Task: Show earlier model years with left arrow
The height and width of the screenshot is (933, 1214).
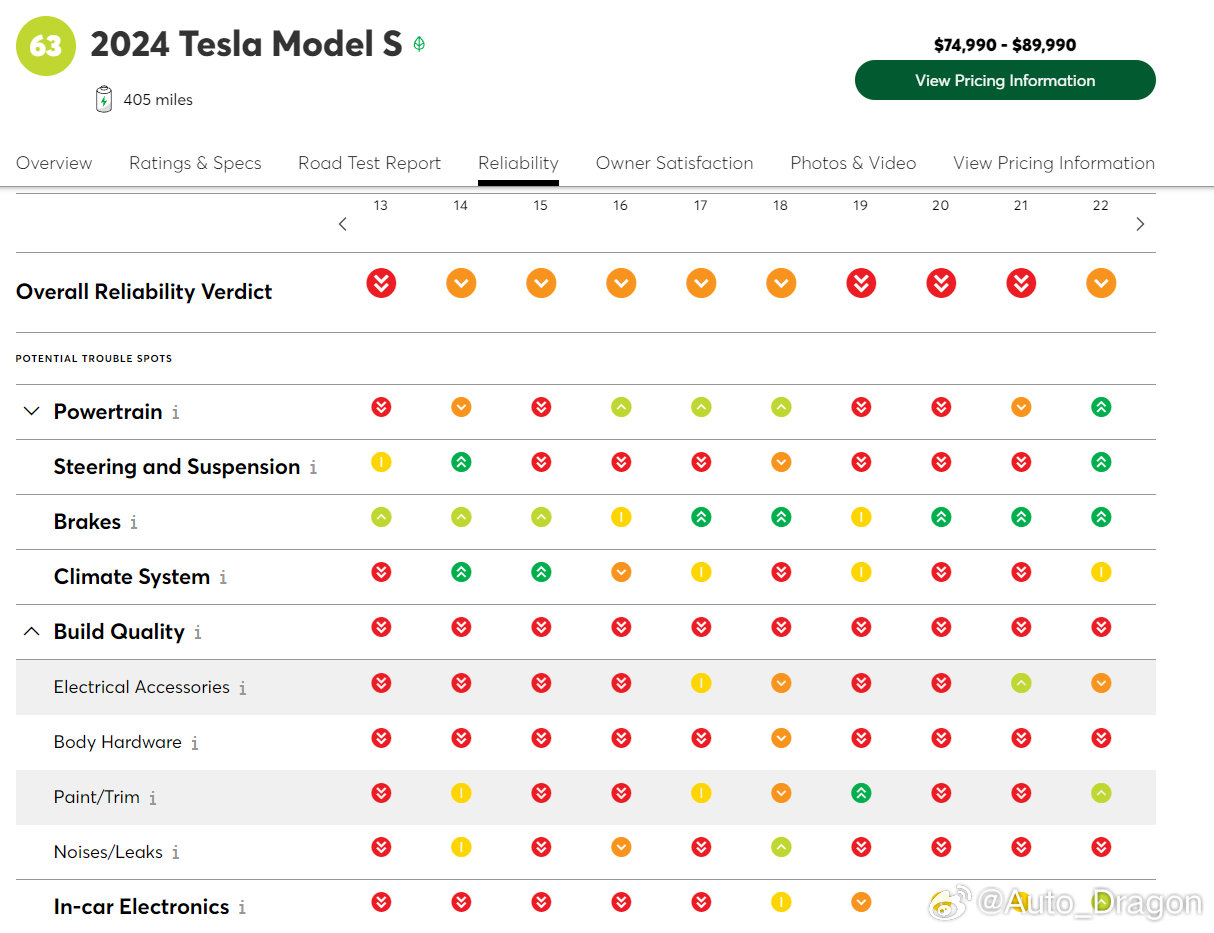Action: pyautogui.click(x=343, y=224)
